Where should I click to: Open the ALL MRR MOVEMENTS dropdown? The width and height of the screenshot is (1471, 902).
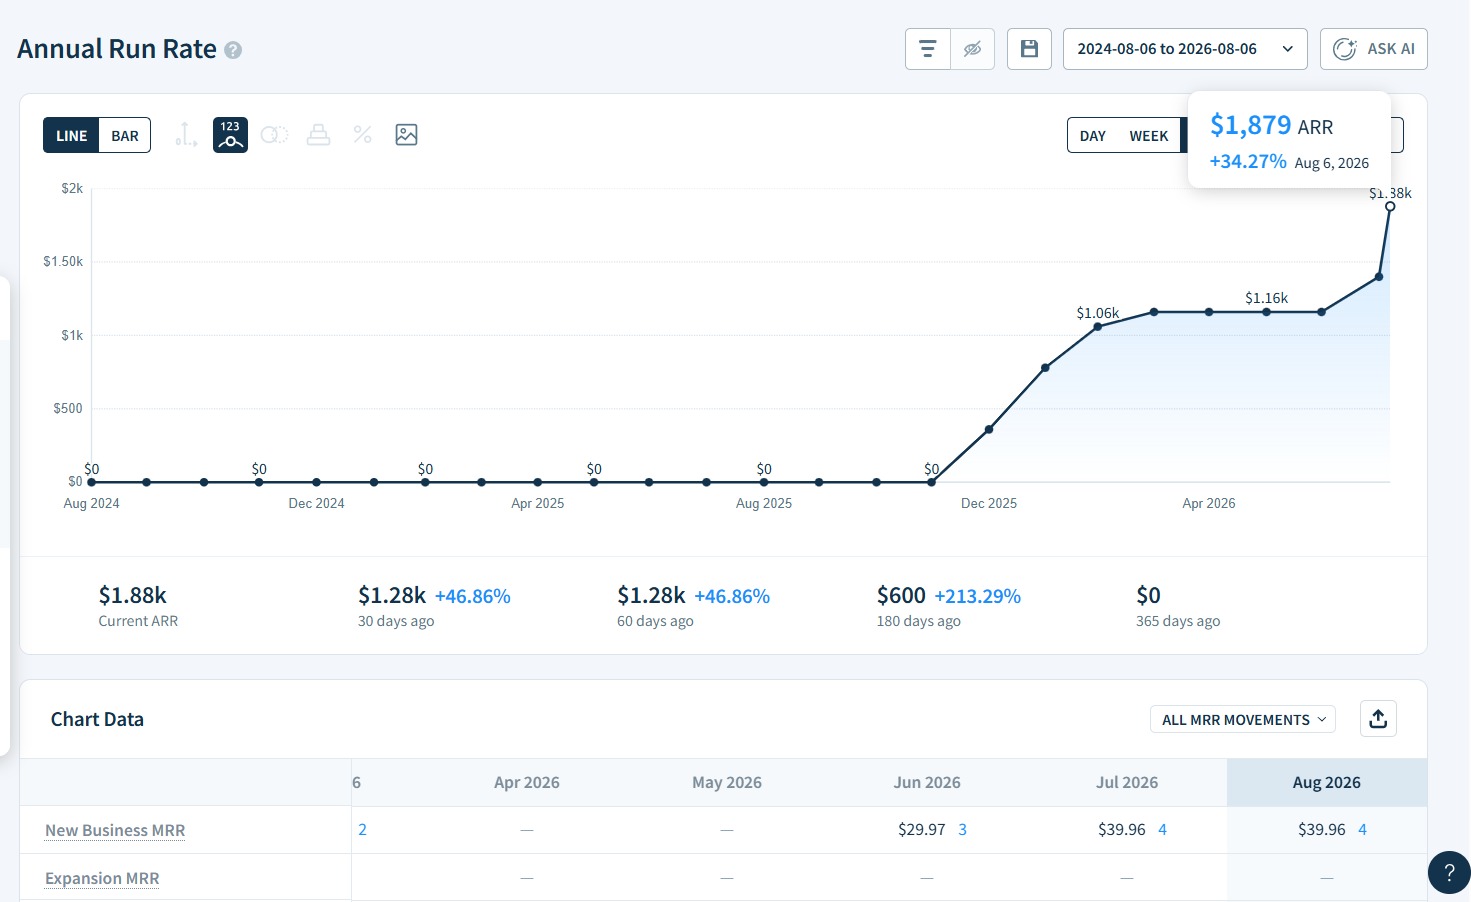click(1243, 720)
